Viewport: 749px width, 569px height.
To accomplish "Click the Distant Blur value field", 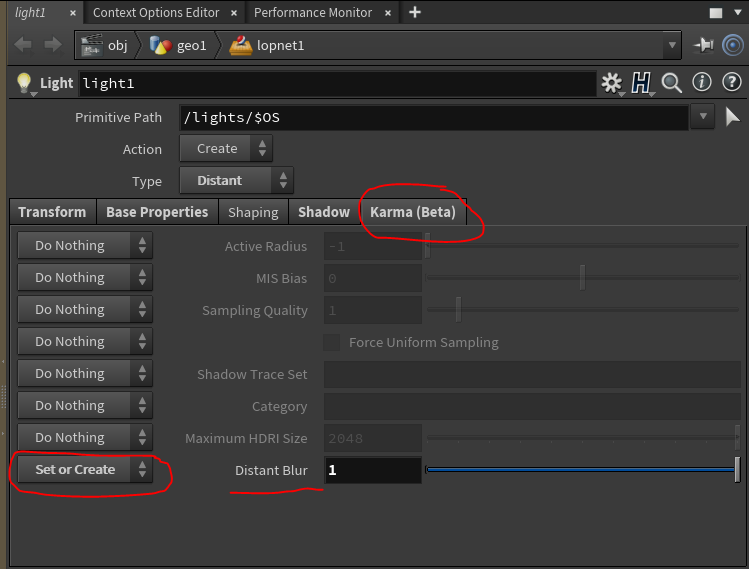I will tap(372, 470).
